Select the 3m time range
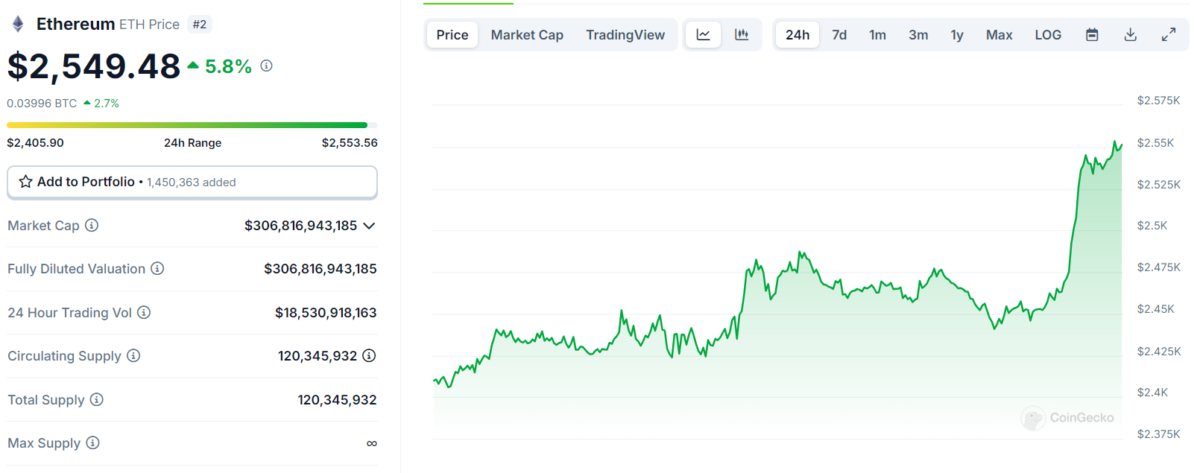The image size is (1200, 473). pyautogui.click(x=918, y=35)
